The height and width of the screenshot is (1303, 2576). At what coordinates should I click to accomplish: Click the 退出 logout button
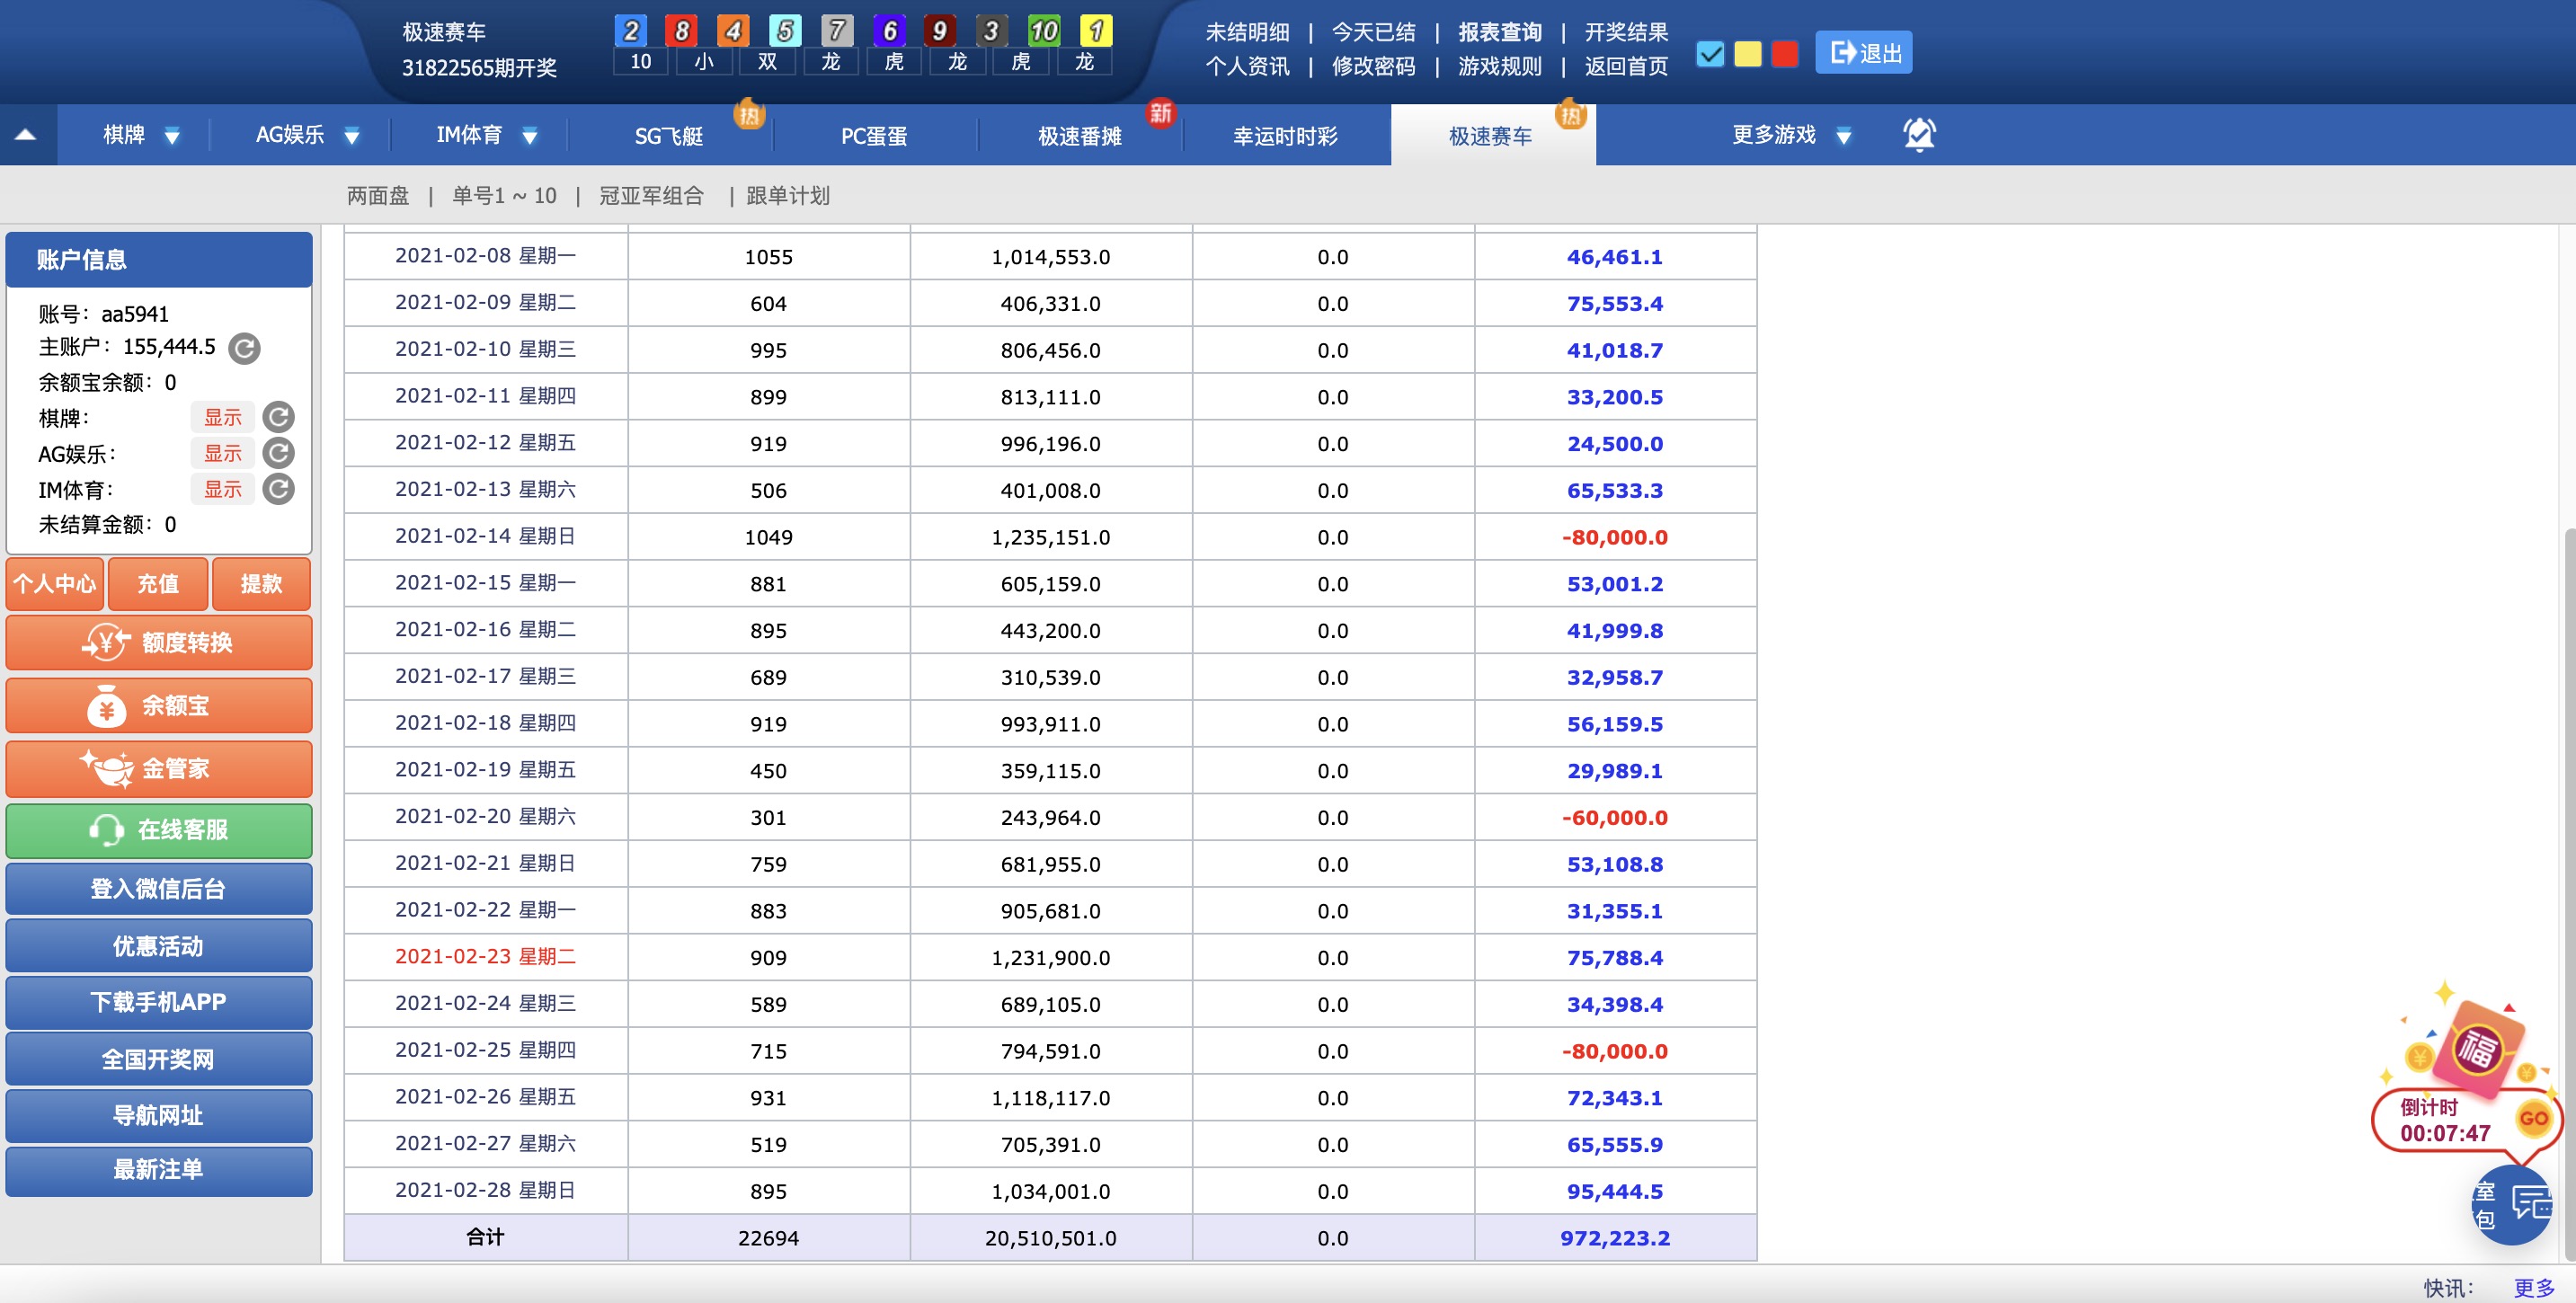[x=1863, y=52]
